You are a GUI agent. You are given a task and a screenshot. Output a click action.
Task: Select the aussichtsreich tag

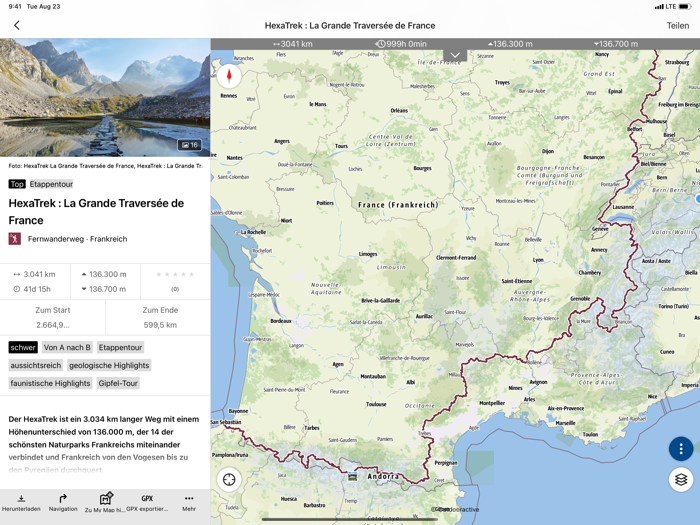point(36,365)
